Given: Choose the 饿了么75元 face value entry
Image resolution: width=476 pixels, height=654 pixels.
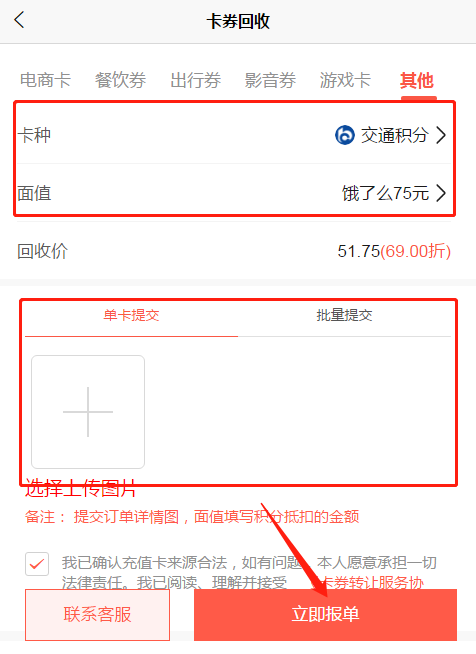Looking at the screenshot, I should (x=385, y=193).
